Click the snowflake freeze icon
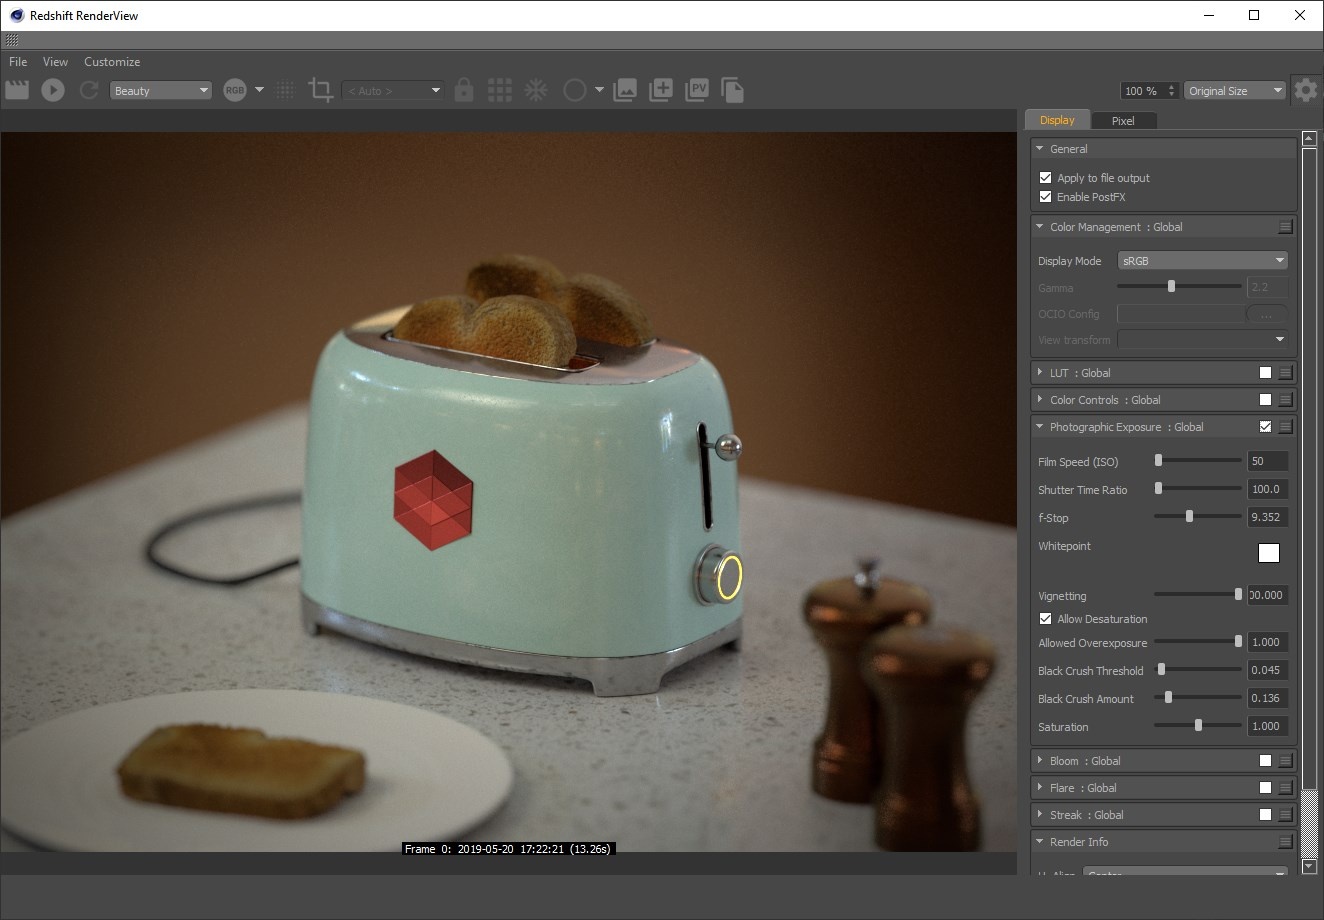 [537, 90]
